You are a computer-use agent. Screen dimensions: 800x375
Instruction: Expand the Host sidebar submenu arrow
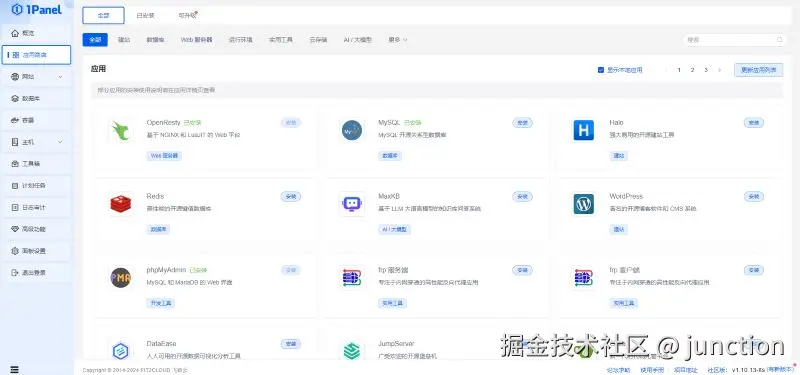pyautogui.click(x=60, y=142)
